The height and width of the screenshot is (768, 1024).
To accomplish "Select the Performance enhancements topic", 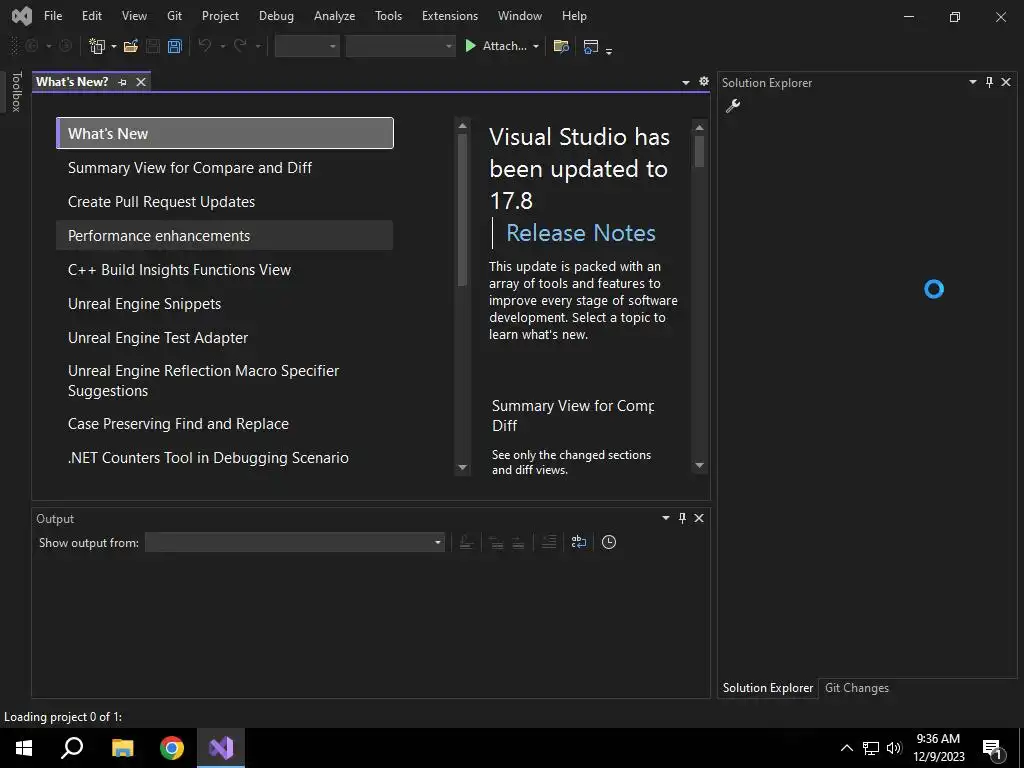I will click(225, 236).
